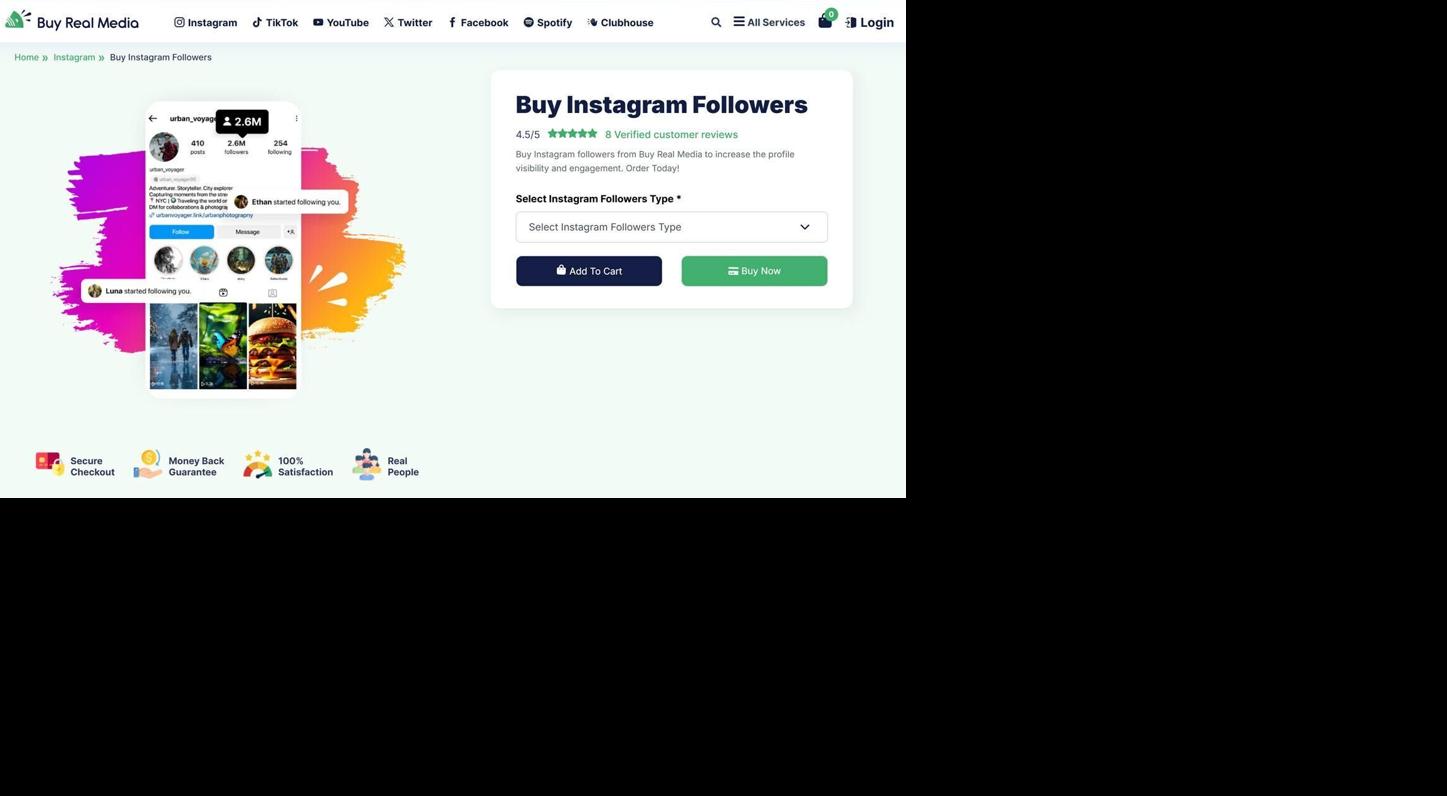This screenshot has height=796, width=1447.
Task: Open the search magnifier icon
Action: pyautogui.click(x=716, y=22)
